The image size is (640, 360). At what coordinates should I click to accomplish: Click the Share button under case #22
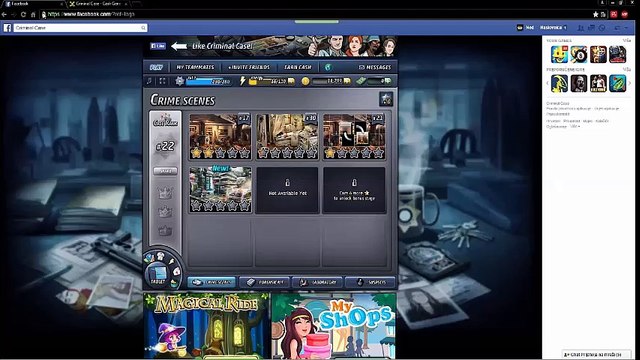coord(165,171)
